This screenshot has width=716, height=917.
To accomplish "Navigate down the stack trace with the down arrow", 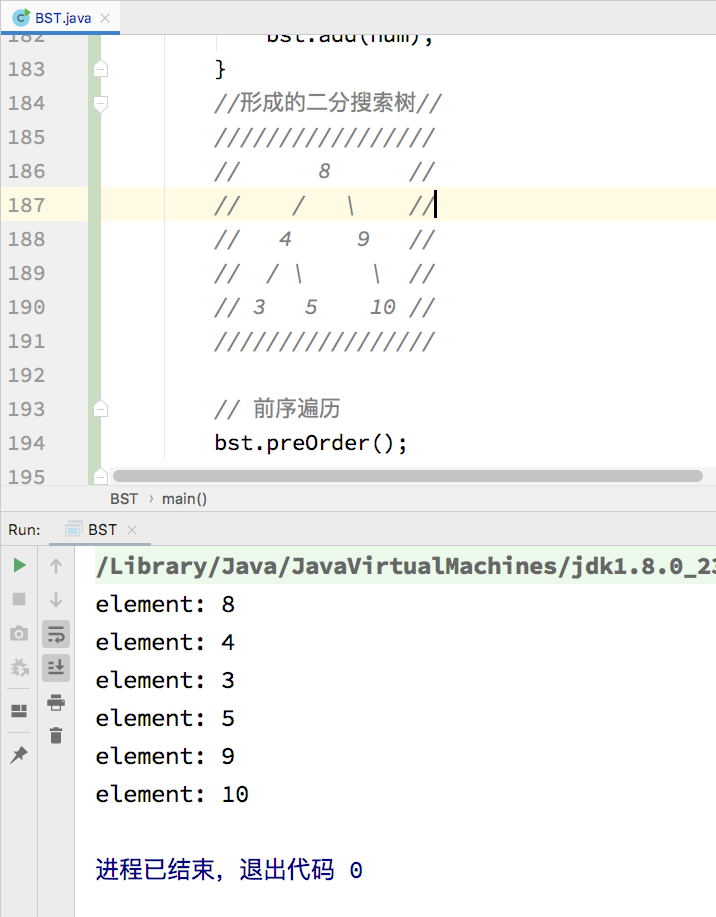I will pos(56,599).
